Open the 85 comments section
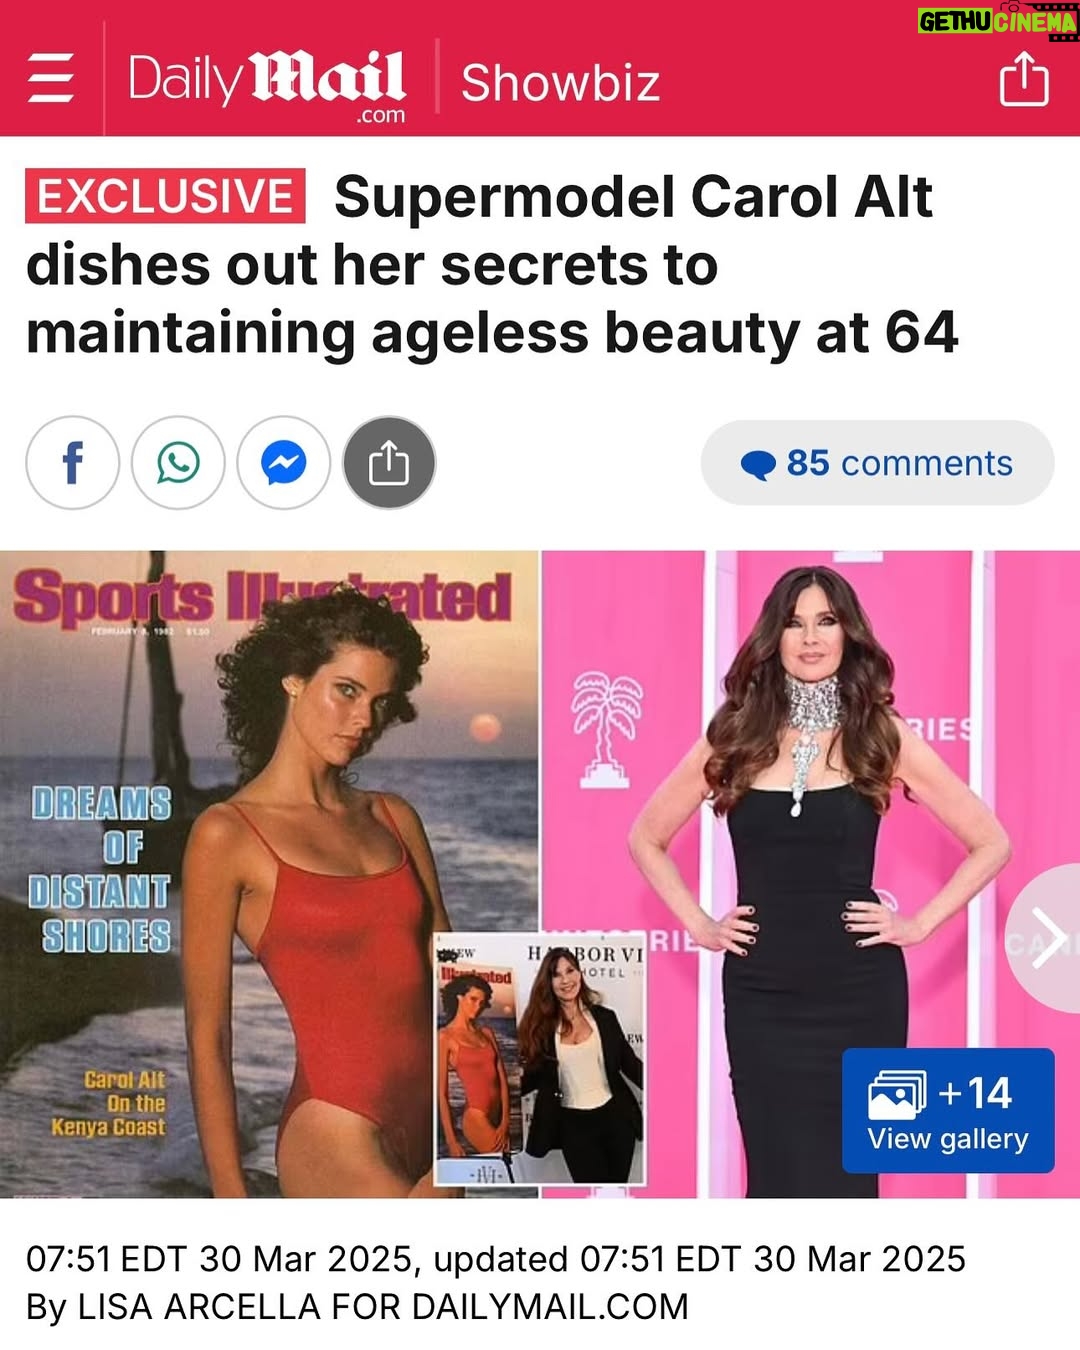The width and height of the screenshot is (1080, 1350). pyautogui.click(x=877, y=463)
